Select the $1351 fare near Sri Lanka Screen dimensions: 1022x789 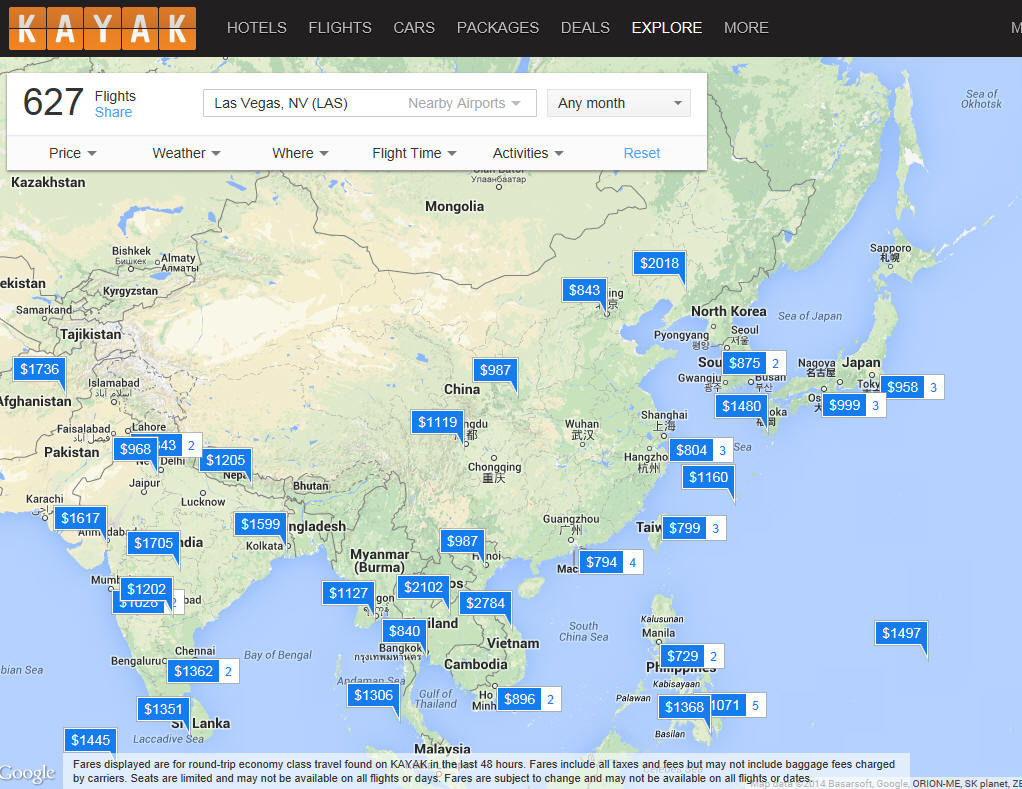[x=163, y=709]
